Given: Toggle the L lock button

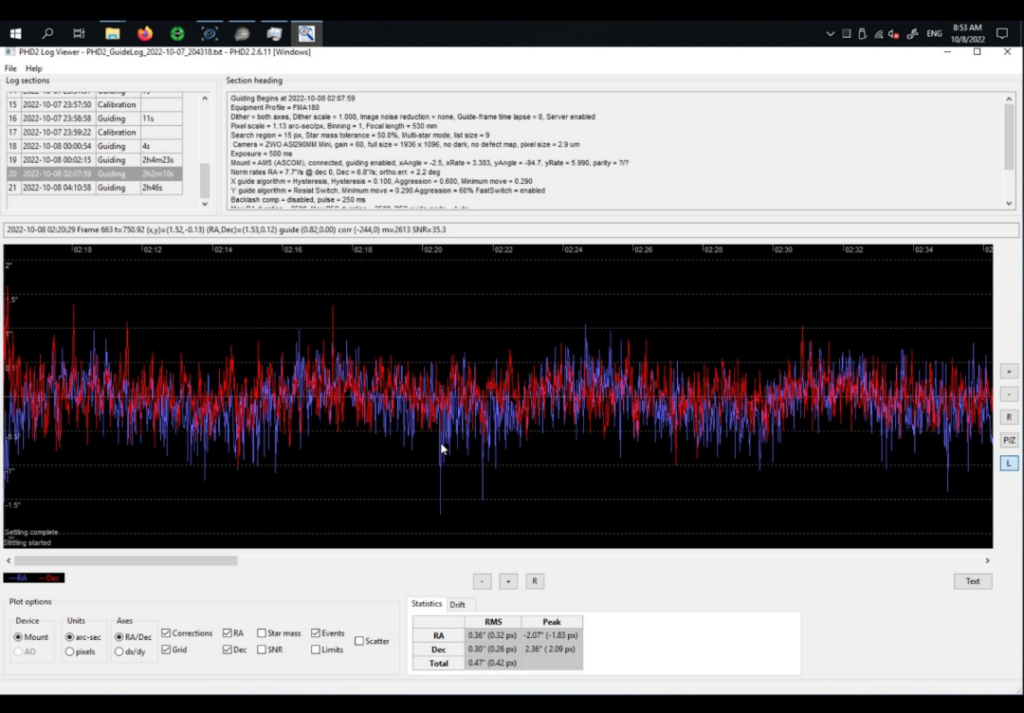Looking at the screenshot, I should tap(1009, 463).
